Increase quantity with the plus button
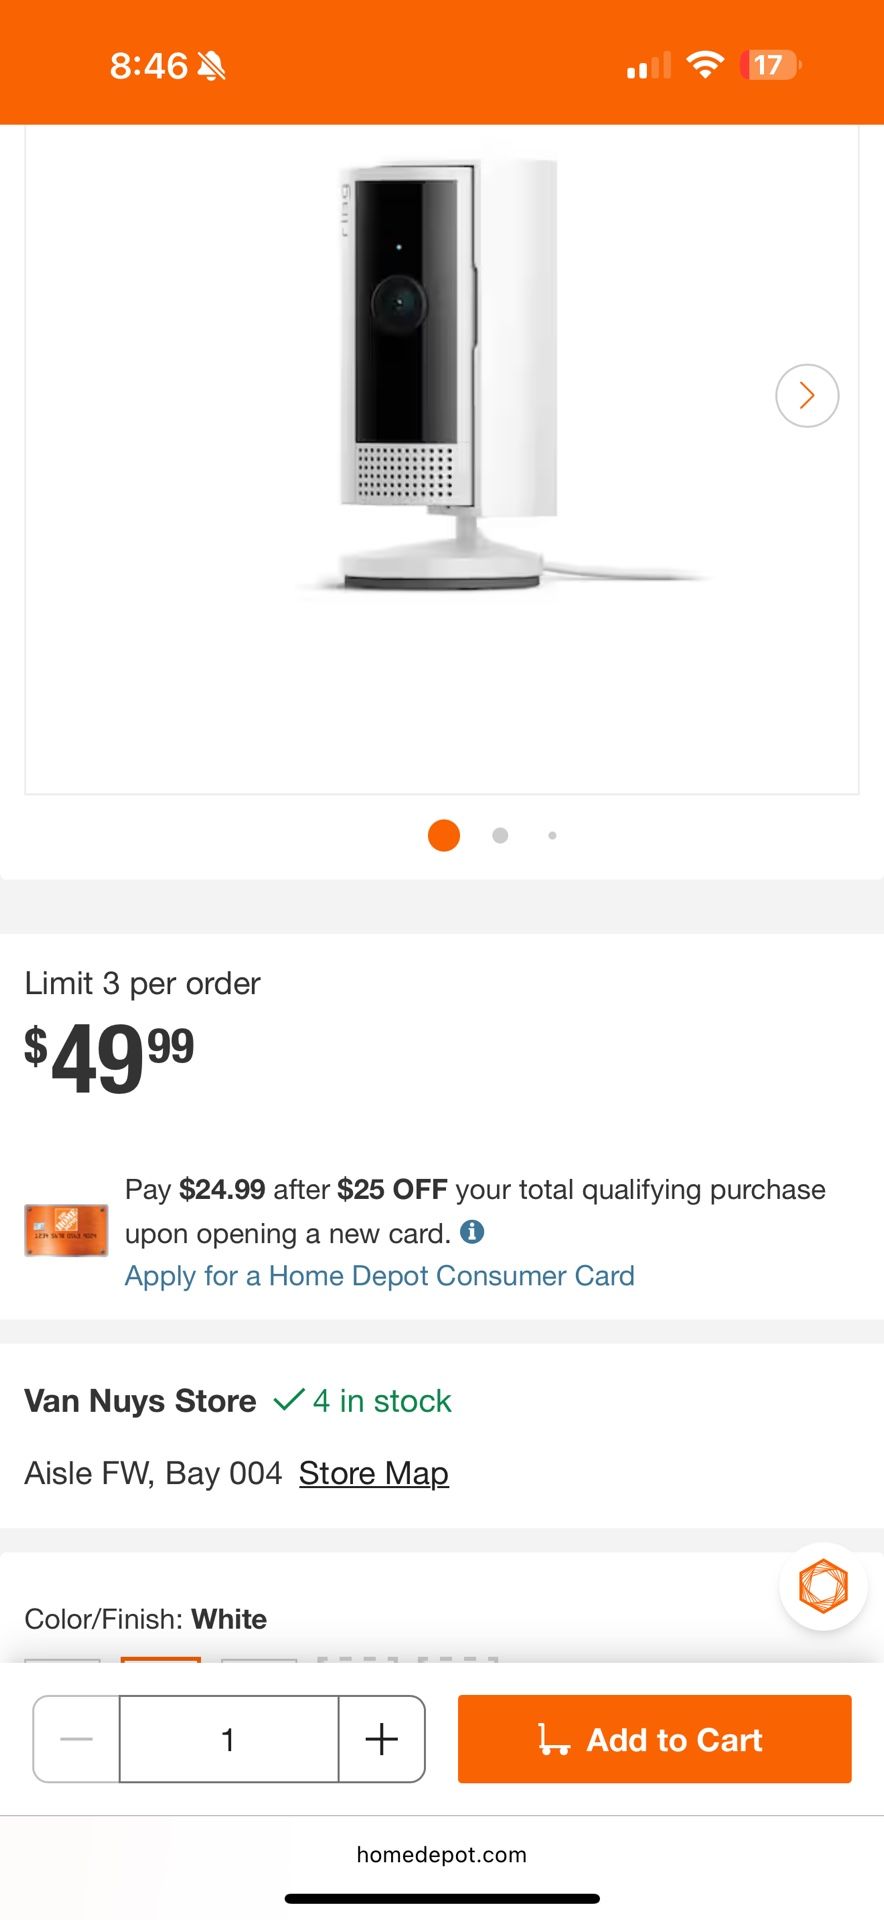884x1920 pixels. [x=381, y=1739]
